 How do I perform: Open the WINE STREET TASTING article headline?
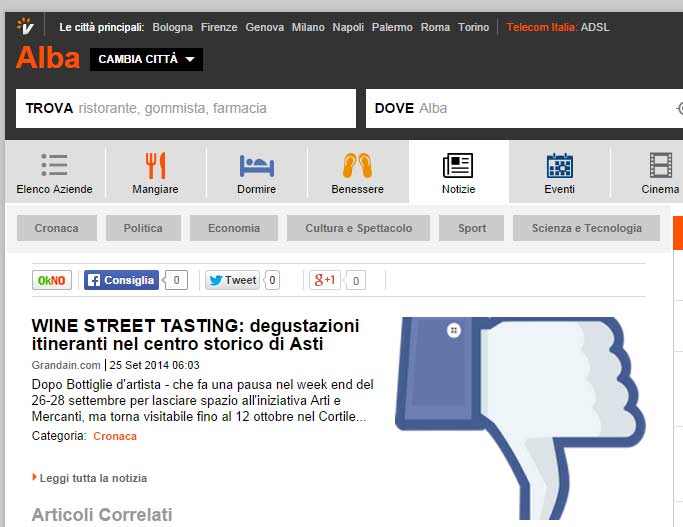tap(195, 334)
